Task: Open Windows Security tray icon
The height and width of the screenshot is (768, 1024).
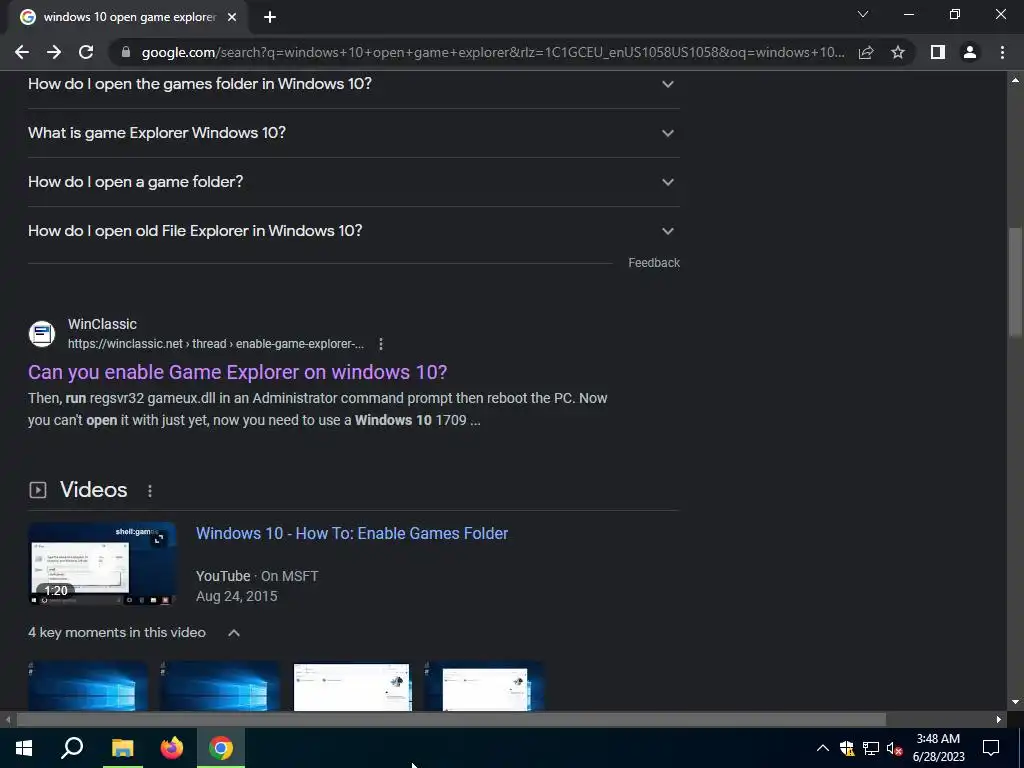Action: point(847,748)
